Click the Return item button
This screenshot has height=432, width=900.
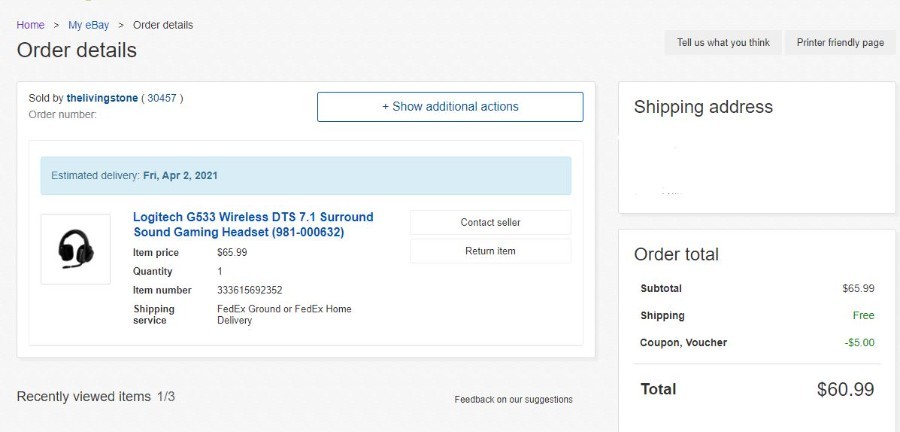(x=490, y=251)
